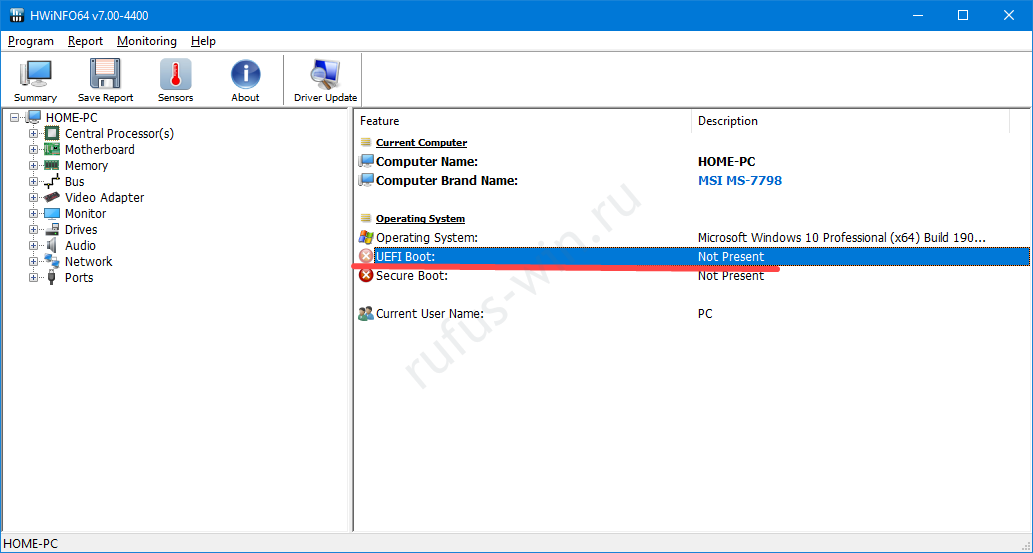This screenshot has width=1033, height=553.
Task: Open the Monitoring menu
Action: click(147, 41)
